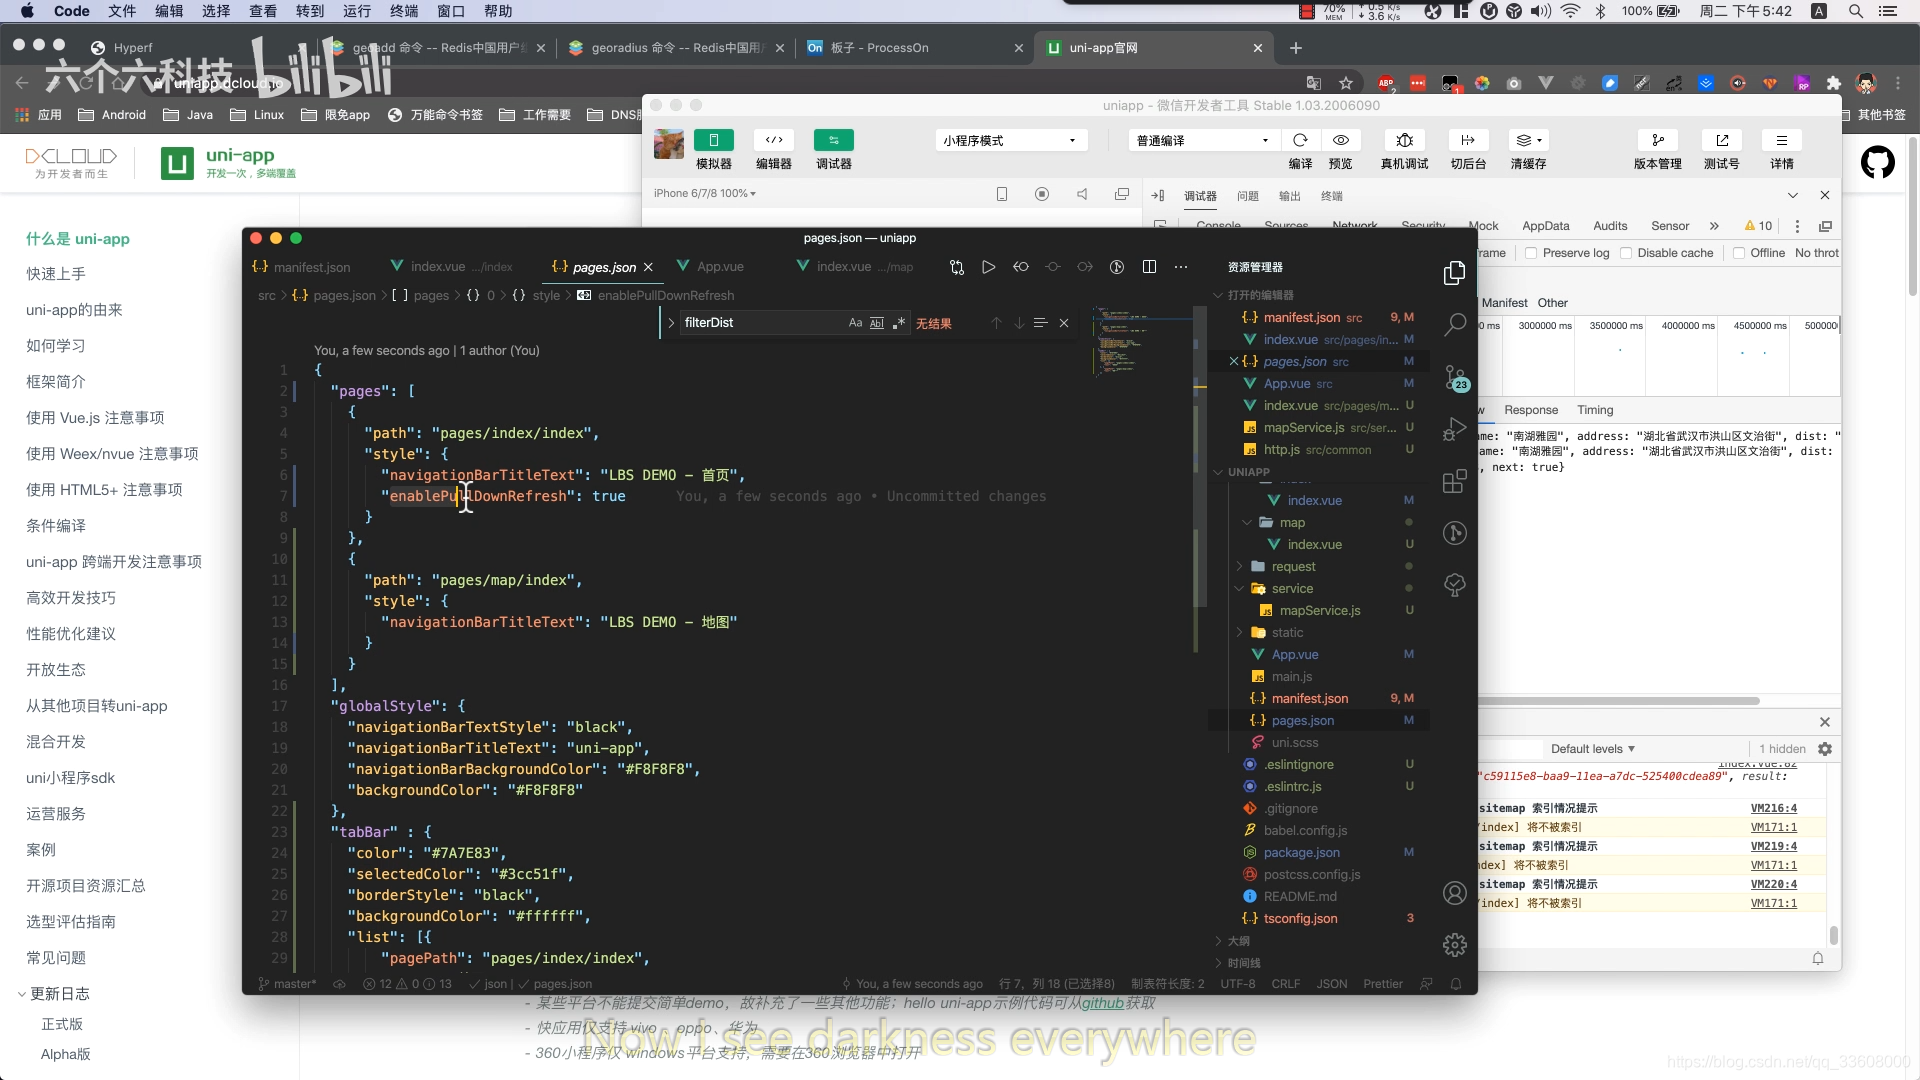1920x1080 pixels.
Task: Open the Search view in activity bar
Action: coord(1455,324)
